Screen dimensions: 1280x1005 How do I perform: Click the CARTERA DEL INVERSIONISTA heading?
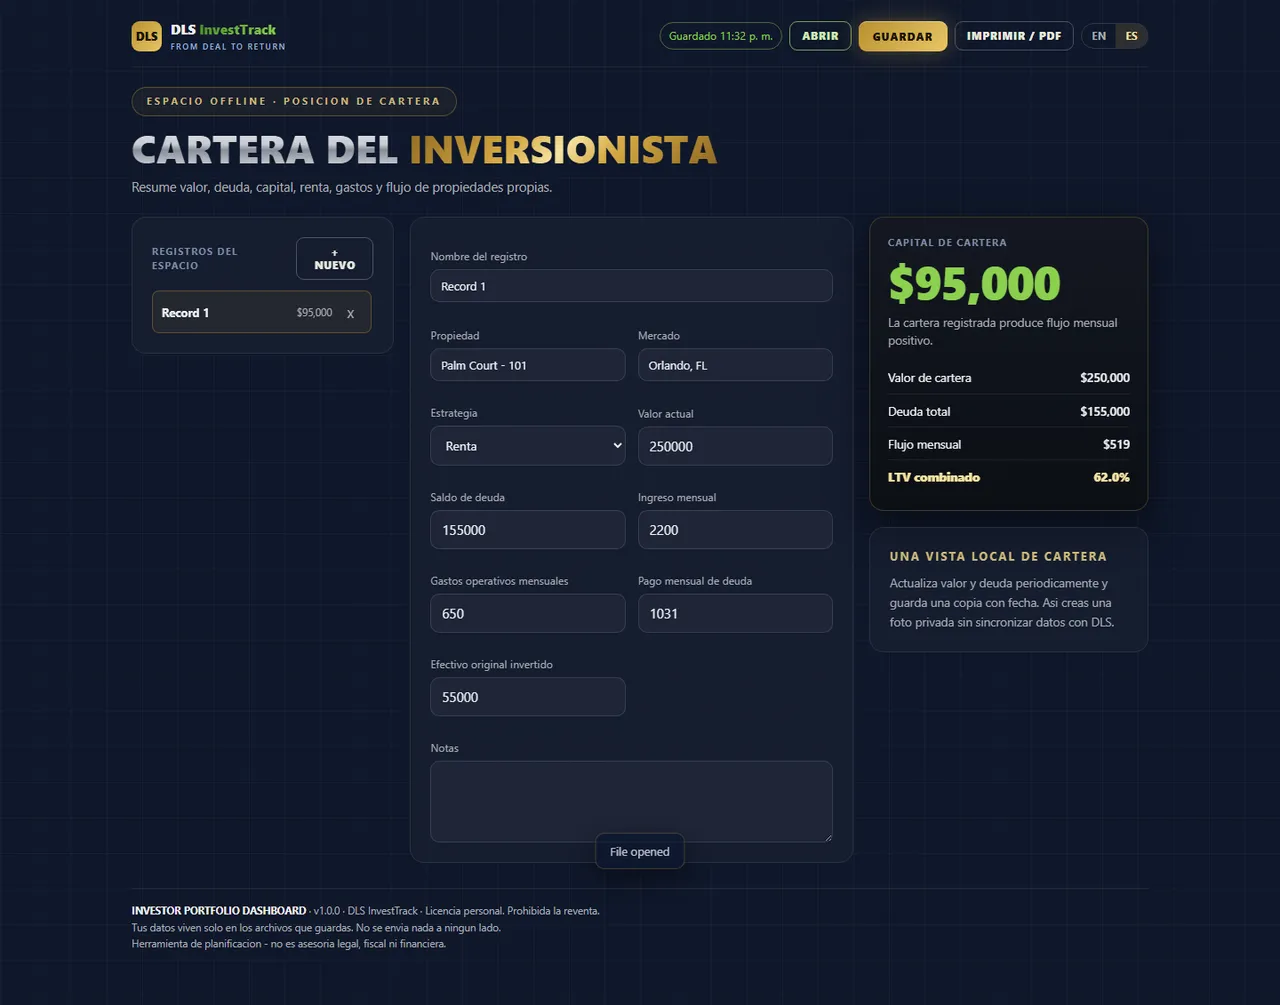tap(424, 150)
